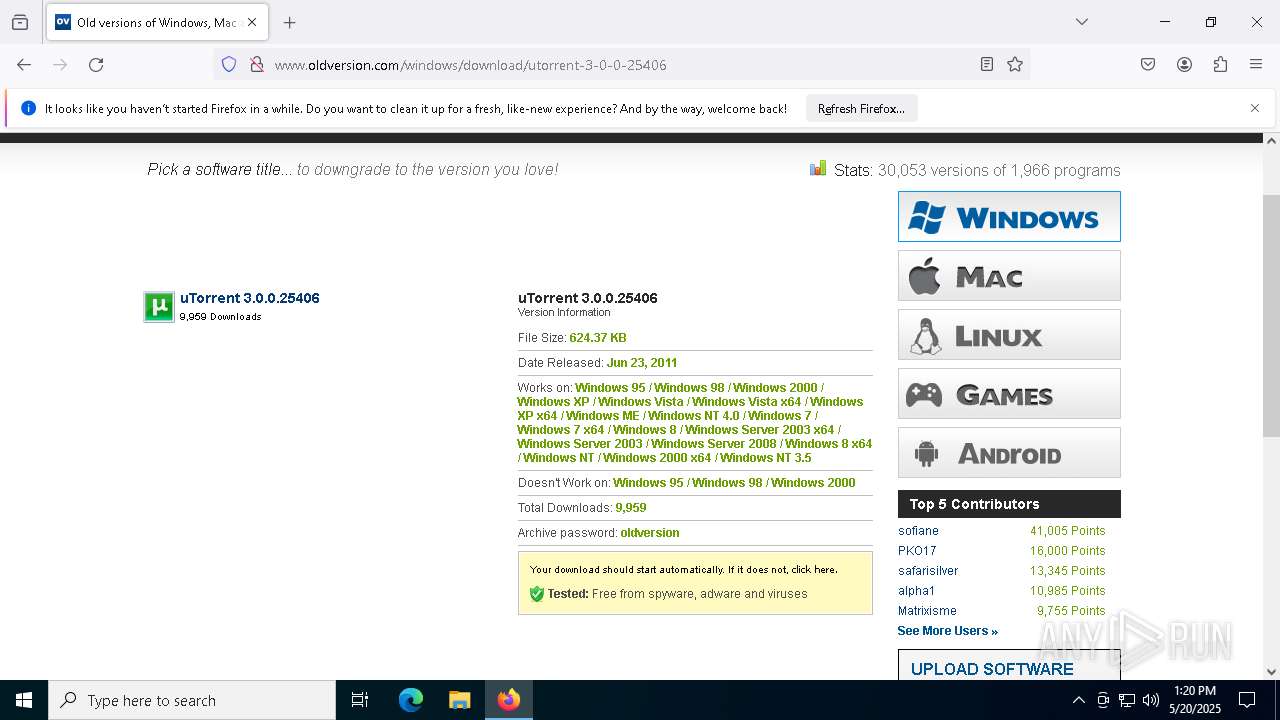Click the scrollbar down arrow

pyautogui.click(x=1271, y=672)
